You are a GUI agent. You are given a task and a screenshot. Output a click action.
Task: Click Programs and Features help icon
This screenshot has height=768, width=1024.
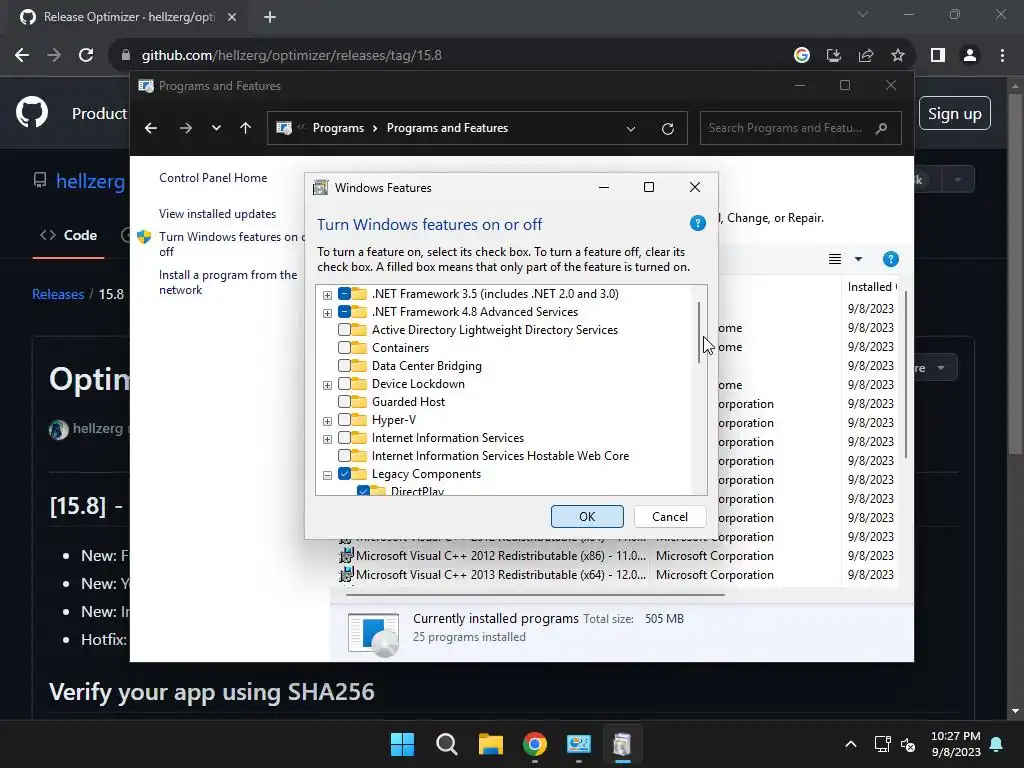coord(890,259)
